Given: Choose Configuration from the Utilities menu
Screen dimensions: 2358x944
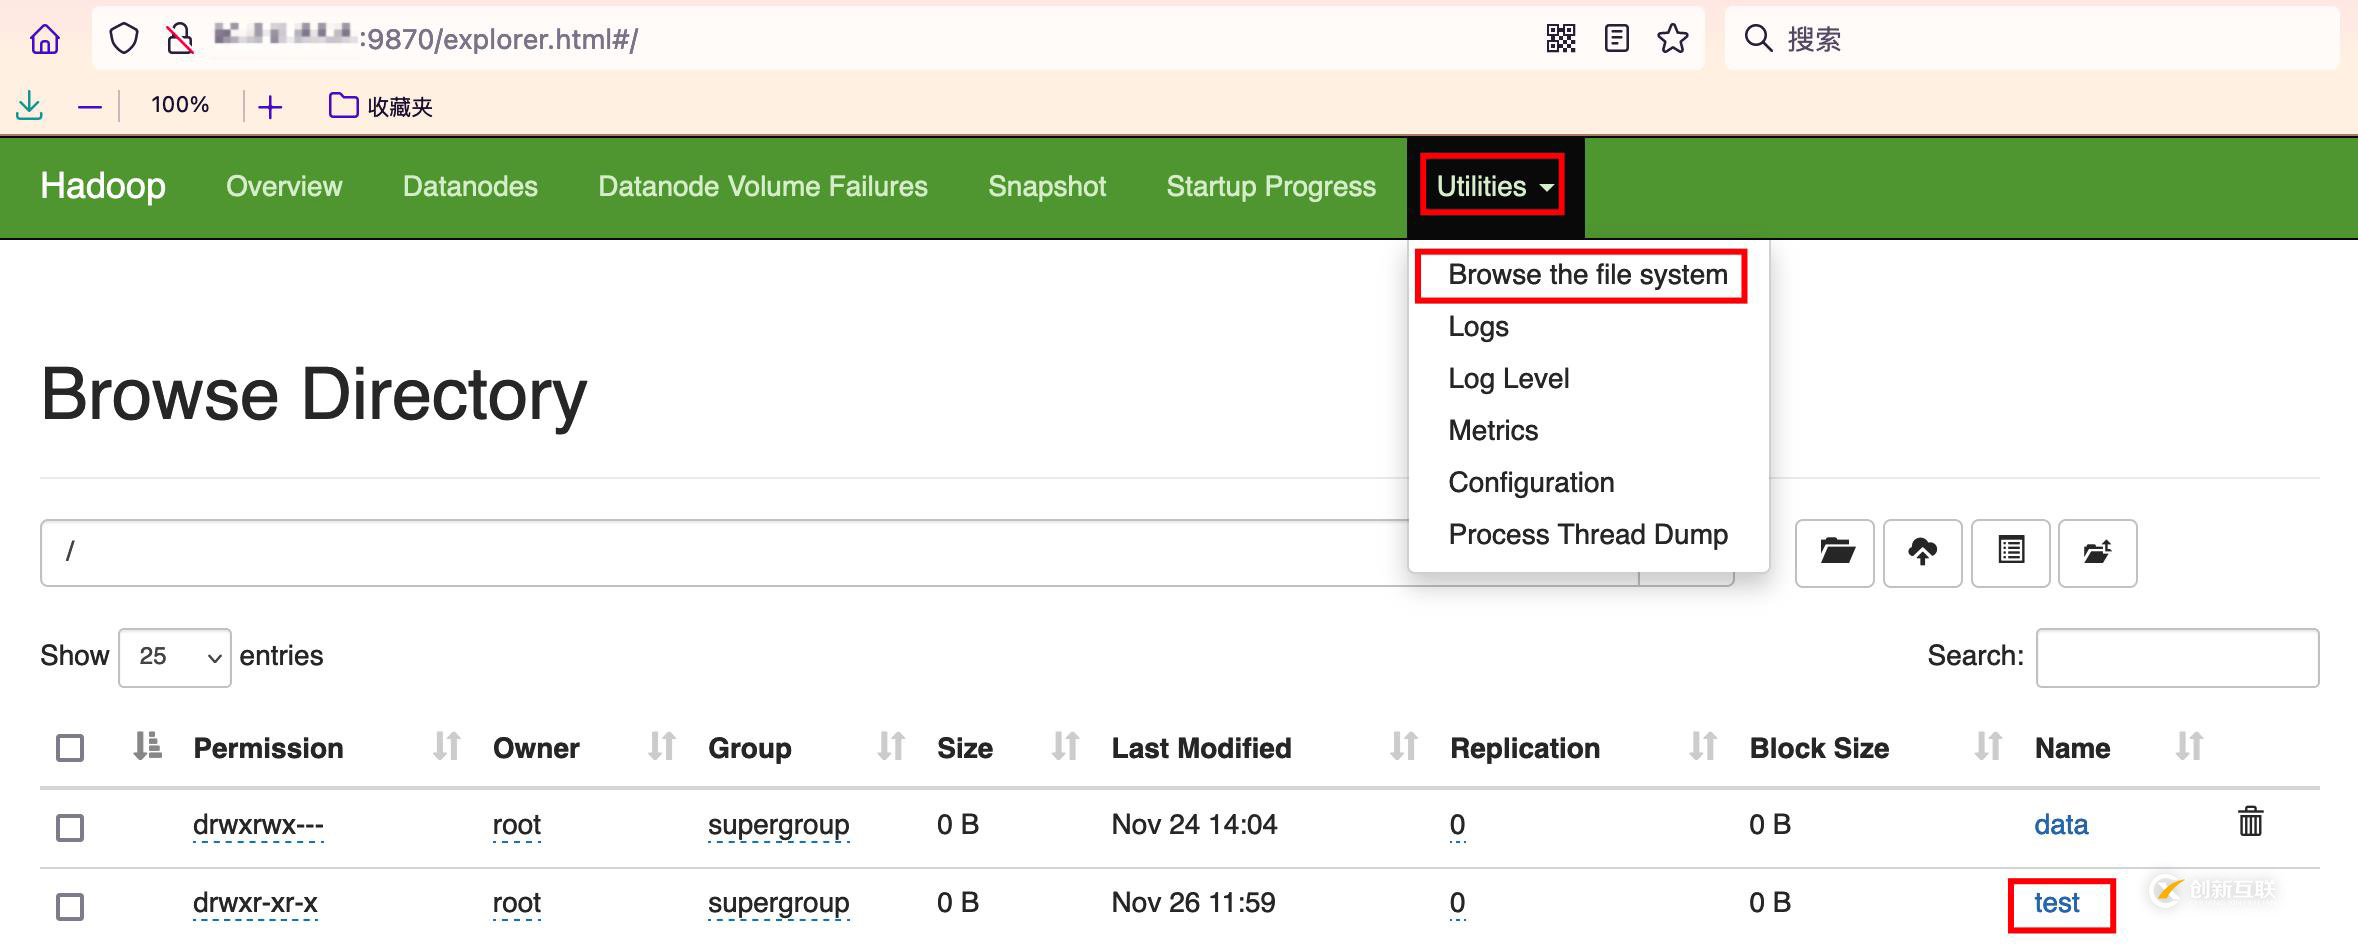Looking at the screenshot, I should pyautogui.click(x=1531, y=482).
